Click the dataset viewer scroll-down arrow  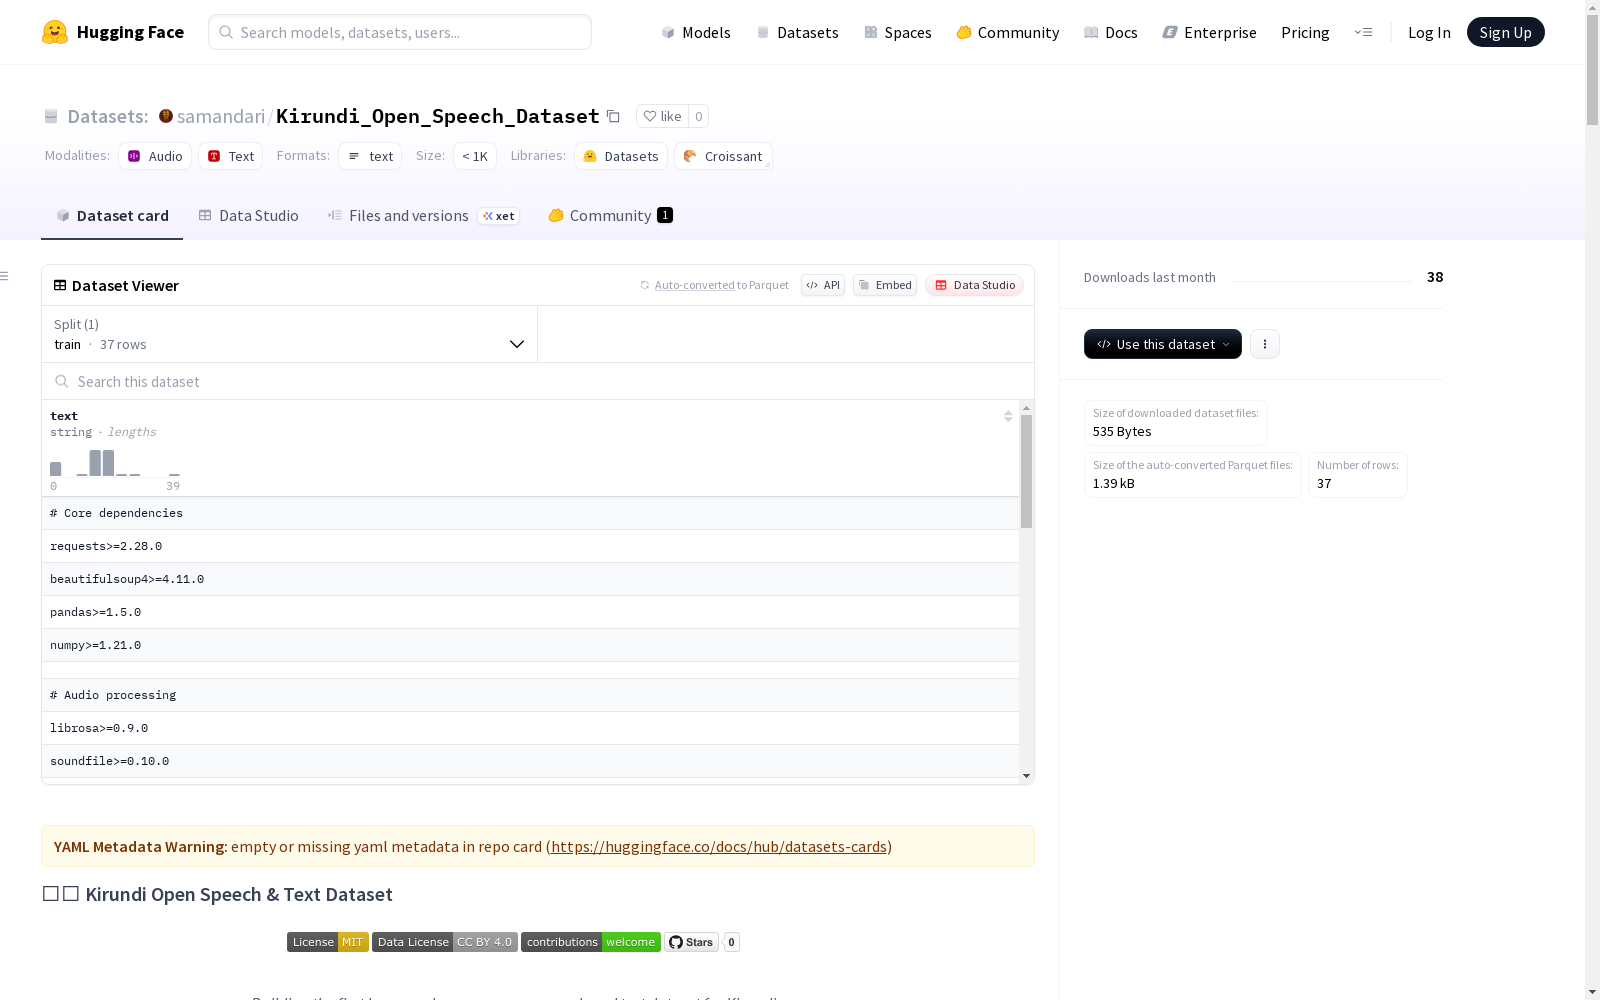click(x=1026, y=776)
